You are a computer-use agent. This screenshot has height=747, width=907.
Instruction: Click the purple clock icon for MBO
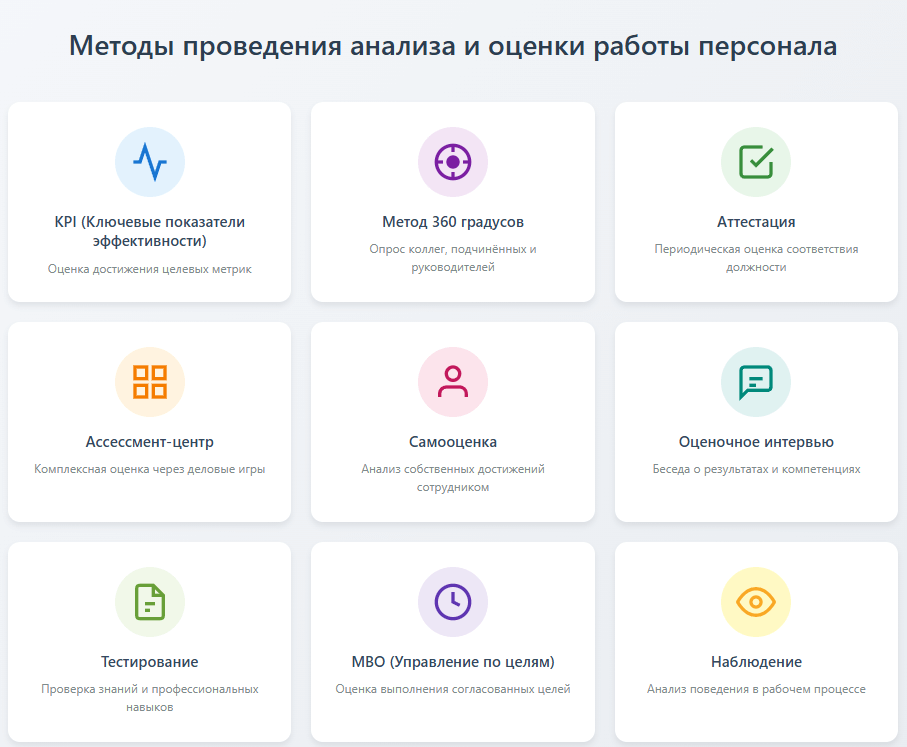(x=453, y=602)
